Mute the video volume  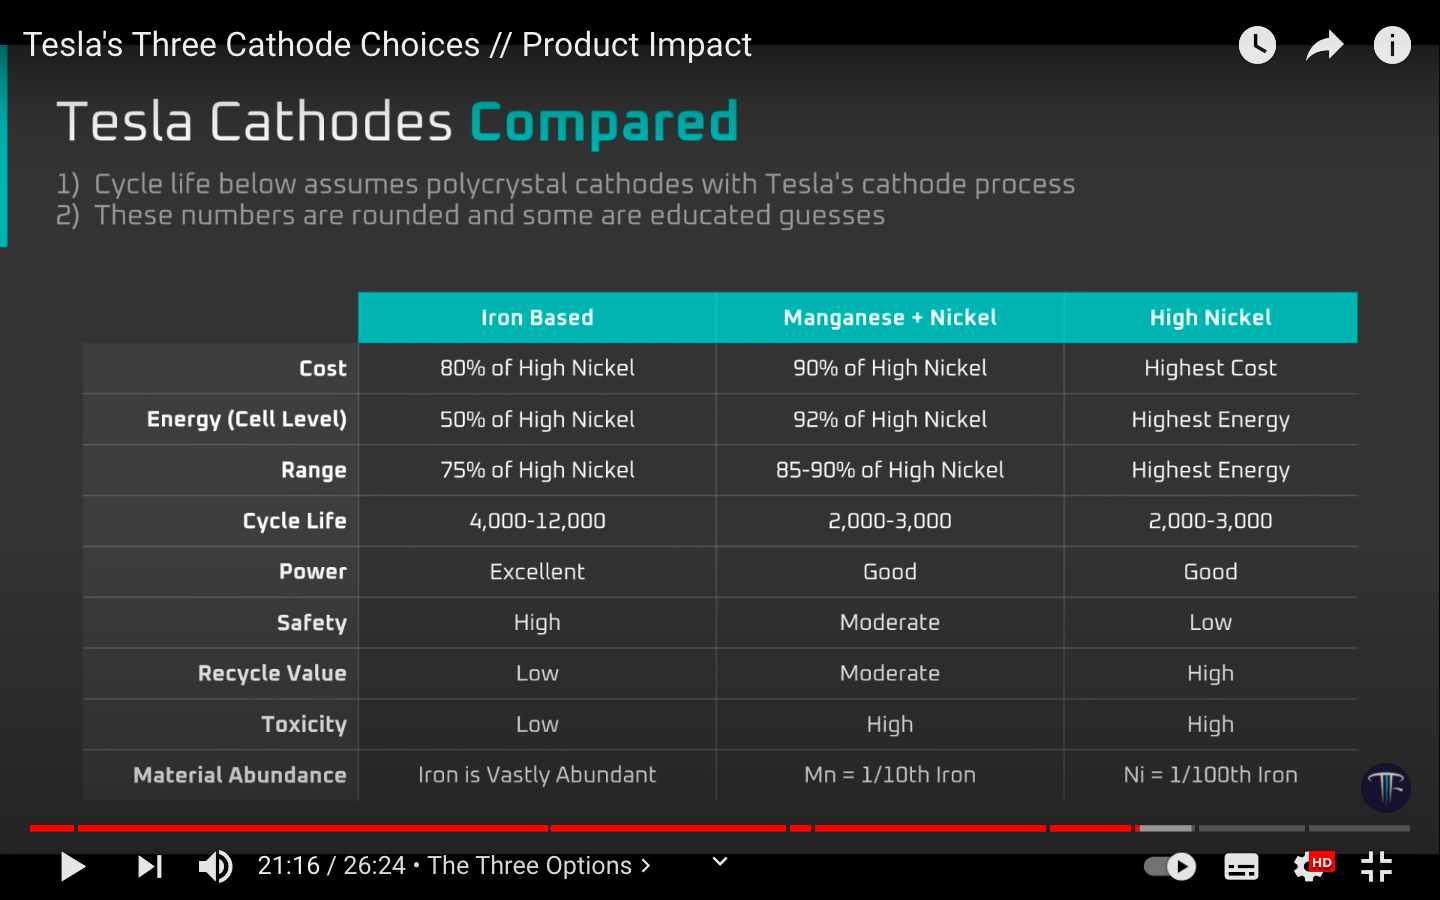215,866
